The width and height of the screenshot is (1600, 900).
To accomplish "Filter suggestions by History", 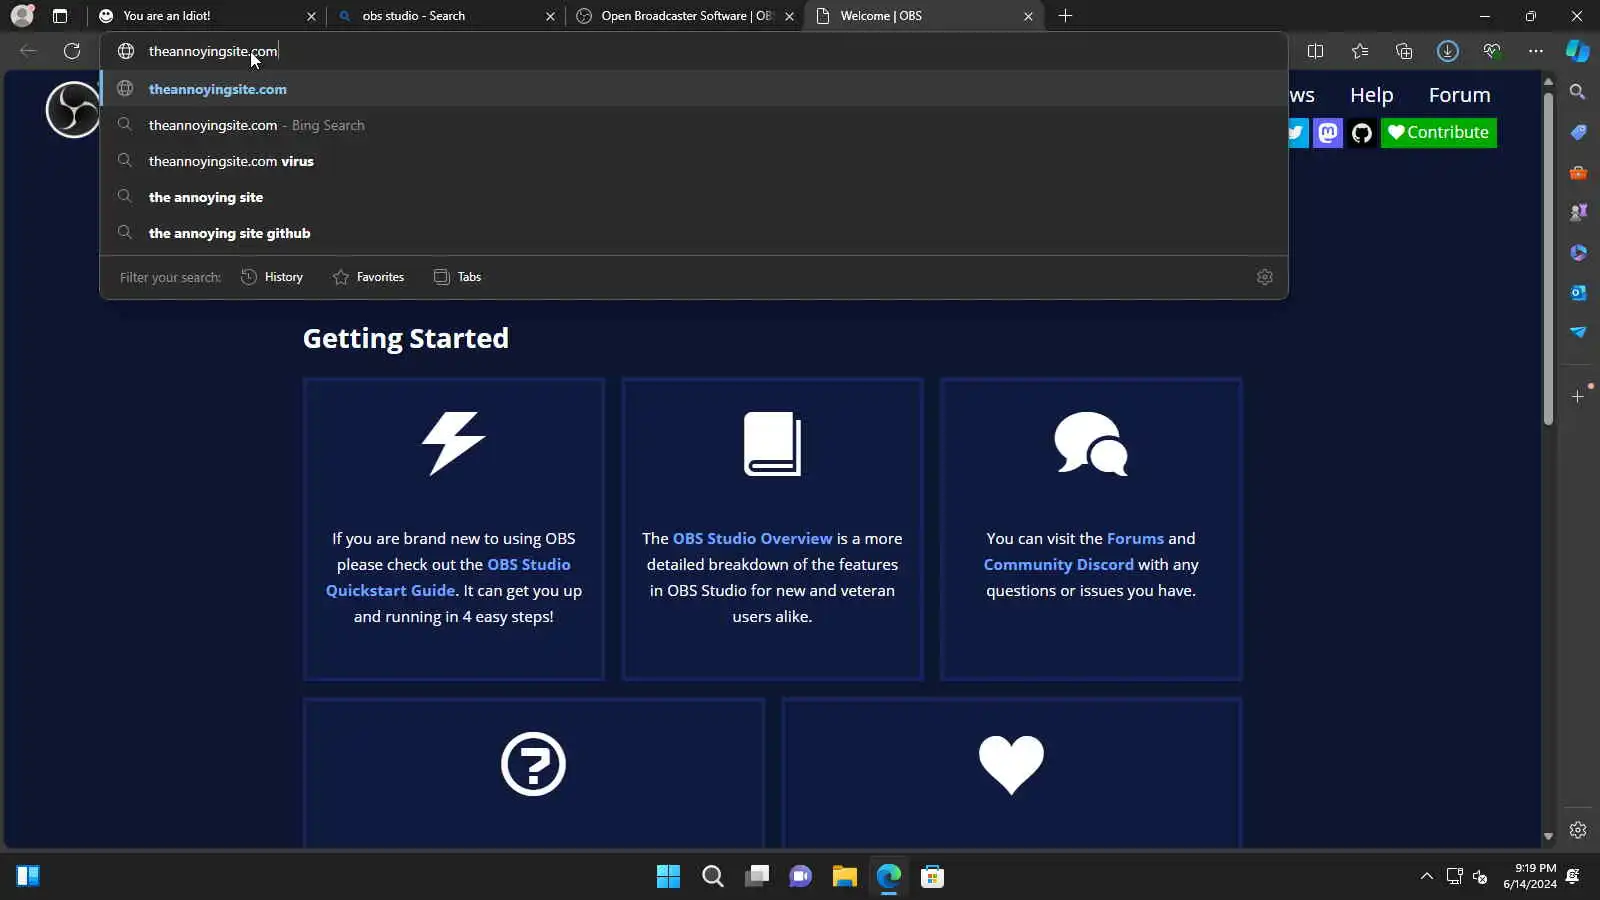I will (x=272, y=277).
